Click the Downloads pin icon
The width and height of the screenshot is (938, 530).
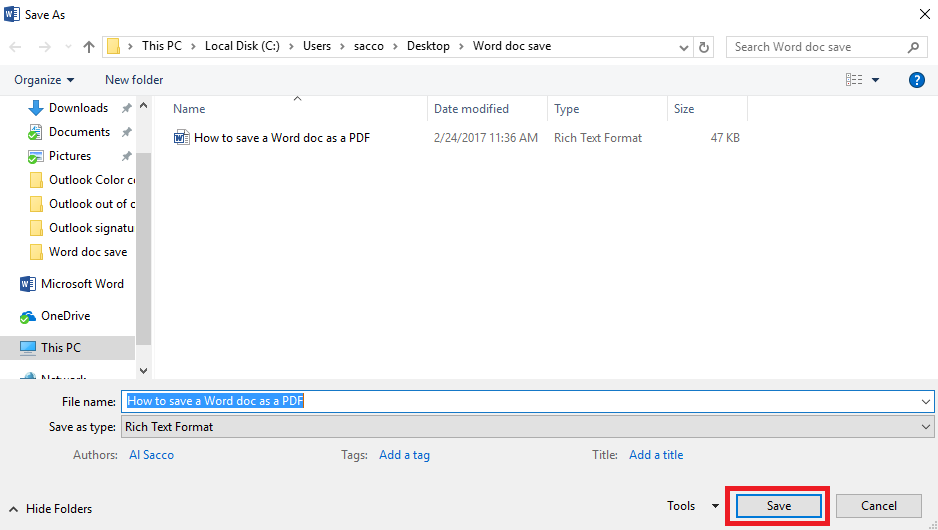tap(126, 108)
